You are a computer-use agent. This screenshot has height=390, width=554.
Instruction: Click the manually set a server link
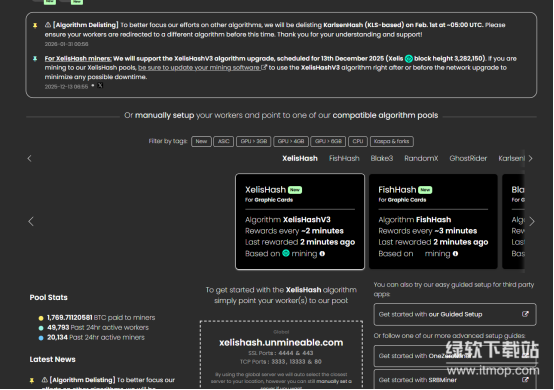point(334,381)
